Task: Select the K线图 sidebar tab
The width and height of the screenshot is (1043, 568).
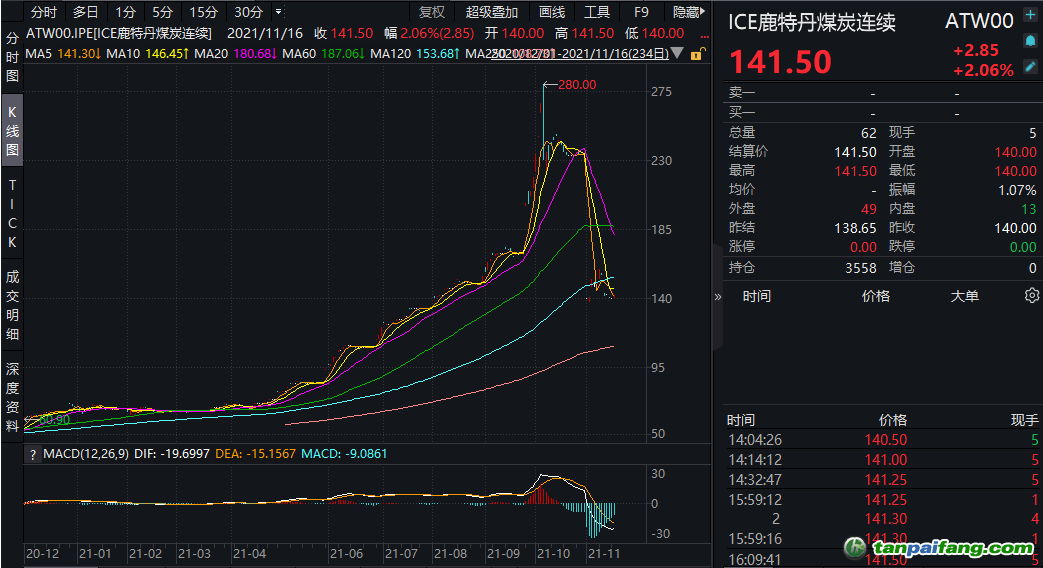Action: (12, 130)
